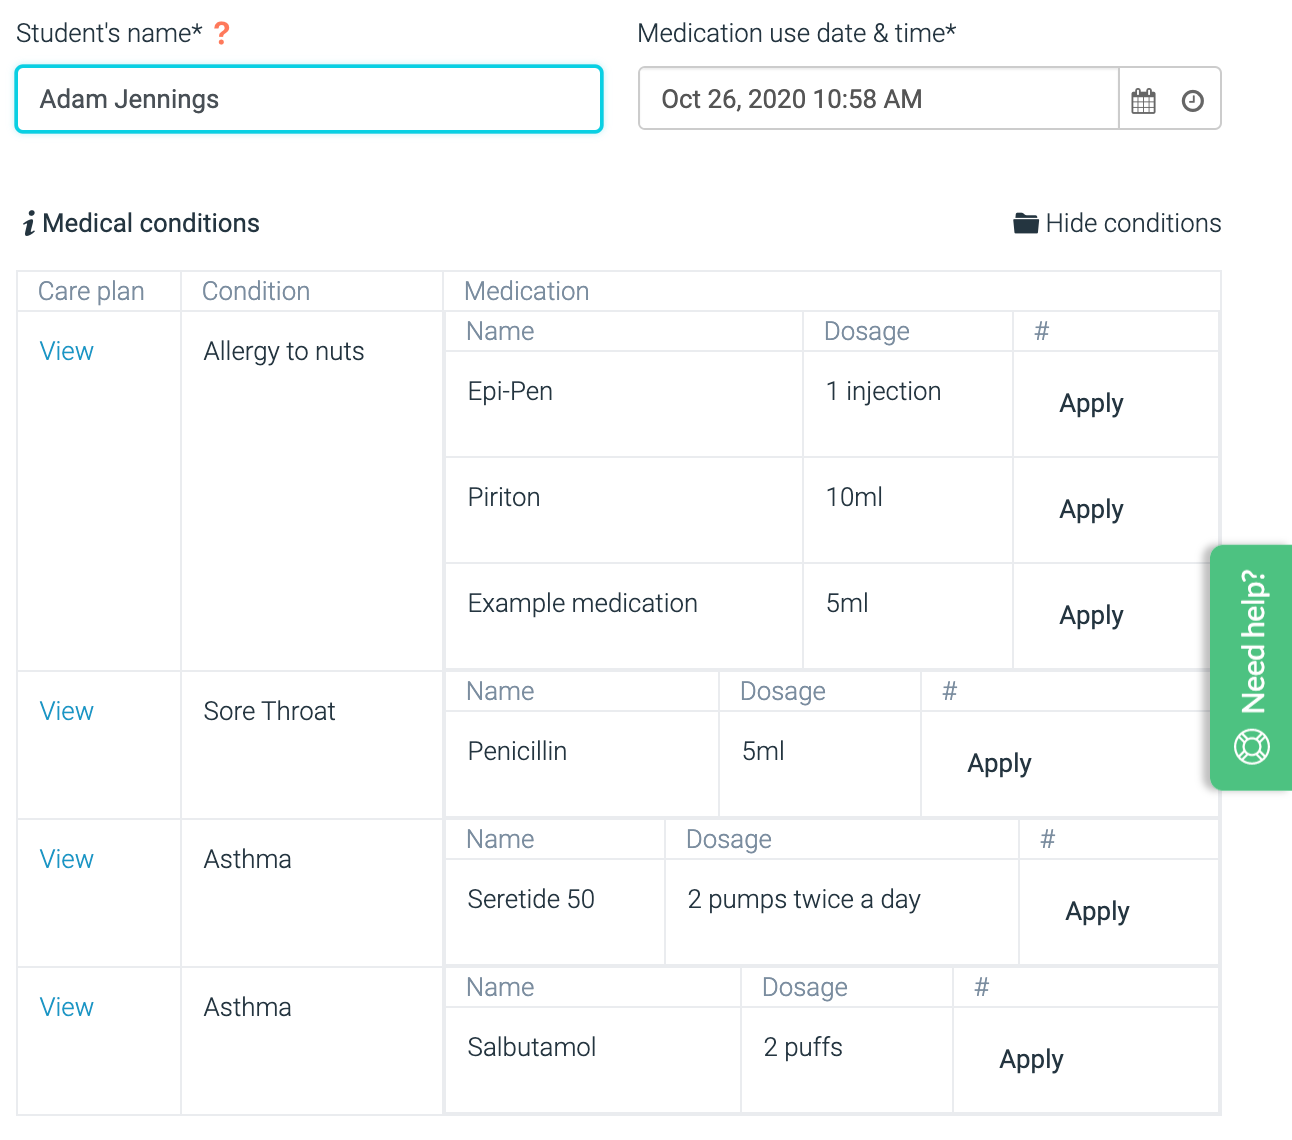Click the Medical conditions info icon
This screenshot has width=1292, height=1140.
29,223
